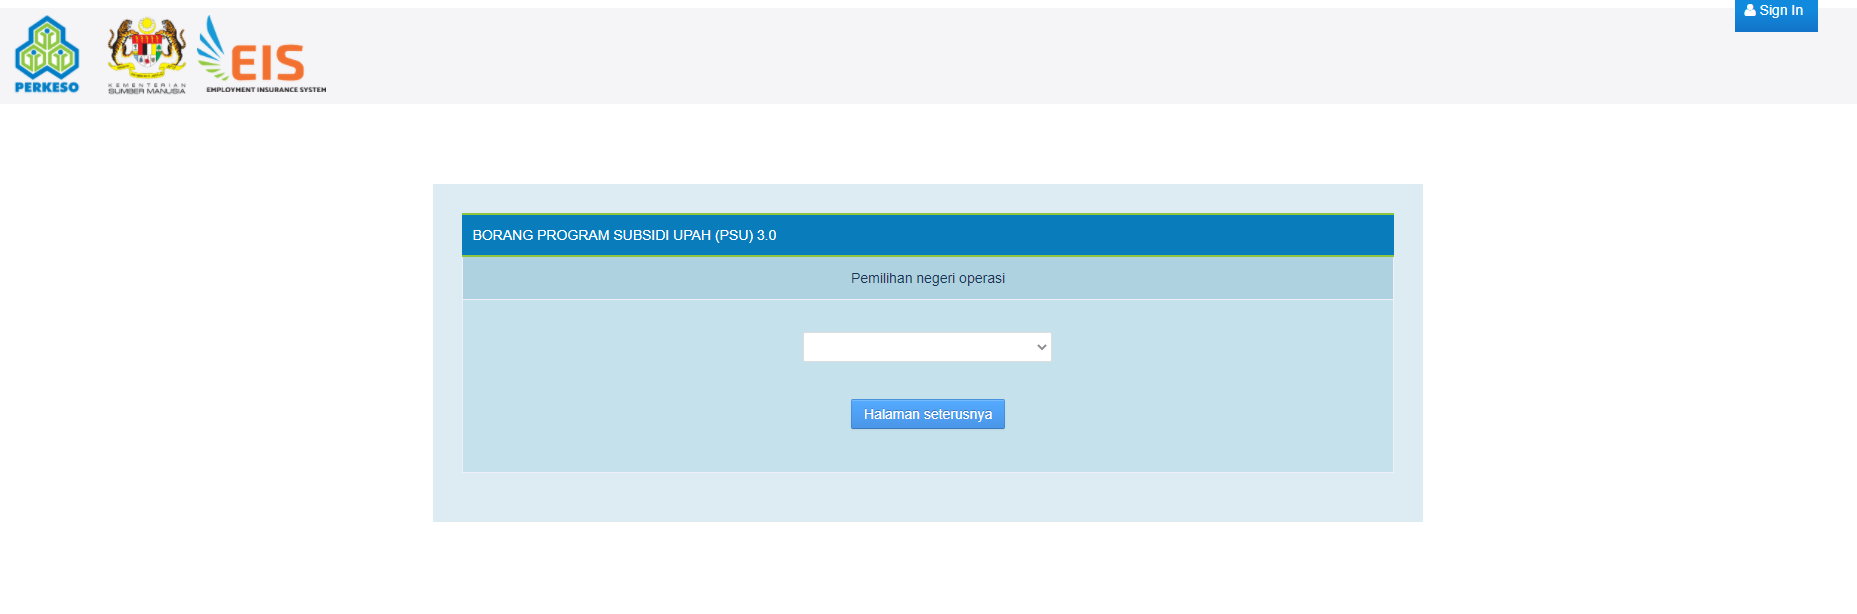Open the negeri operasi state dropdown

tap(927, 347)
